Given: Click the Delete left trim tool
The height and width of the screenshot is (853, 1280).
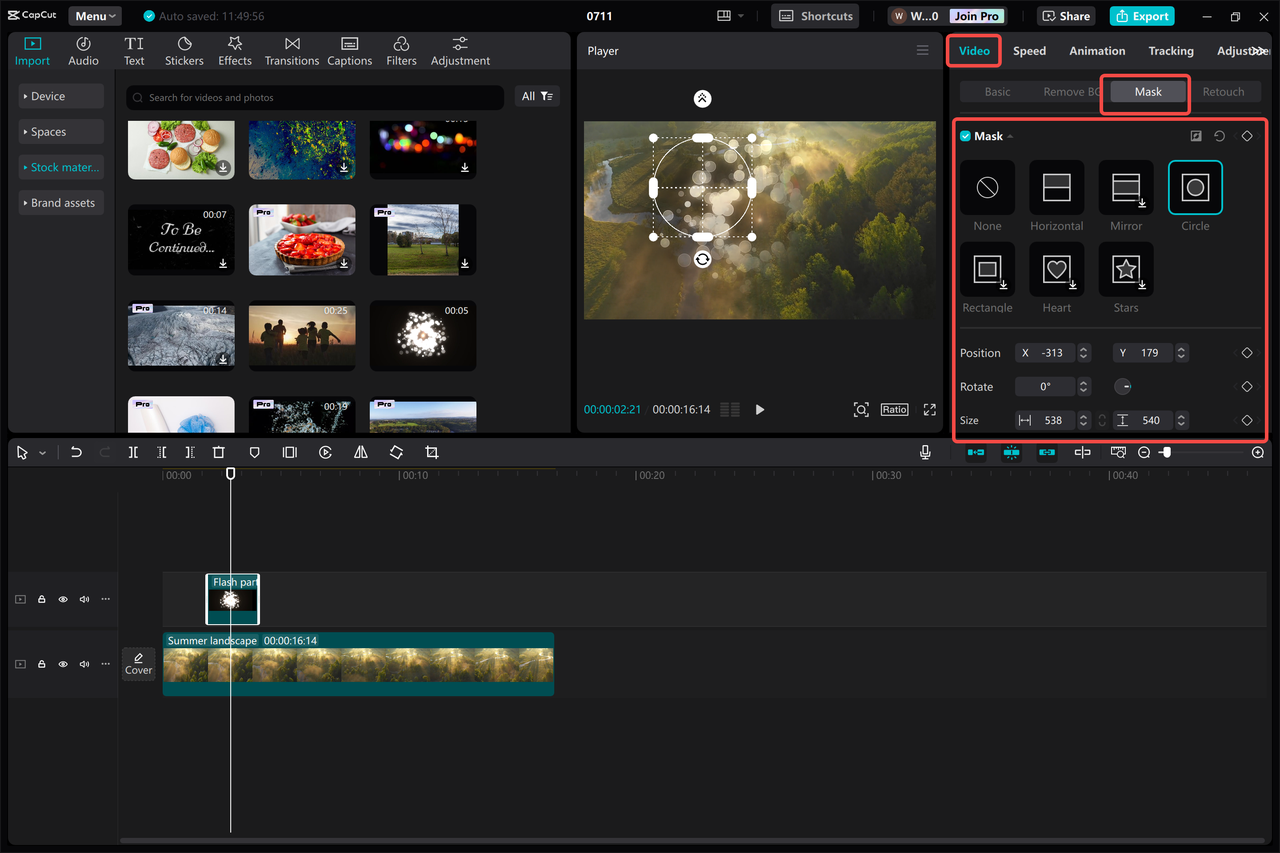Looking at the screenshot, I should tap(162, 453).
